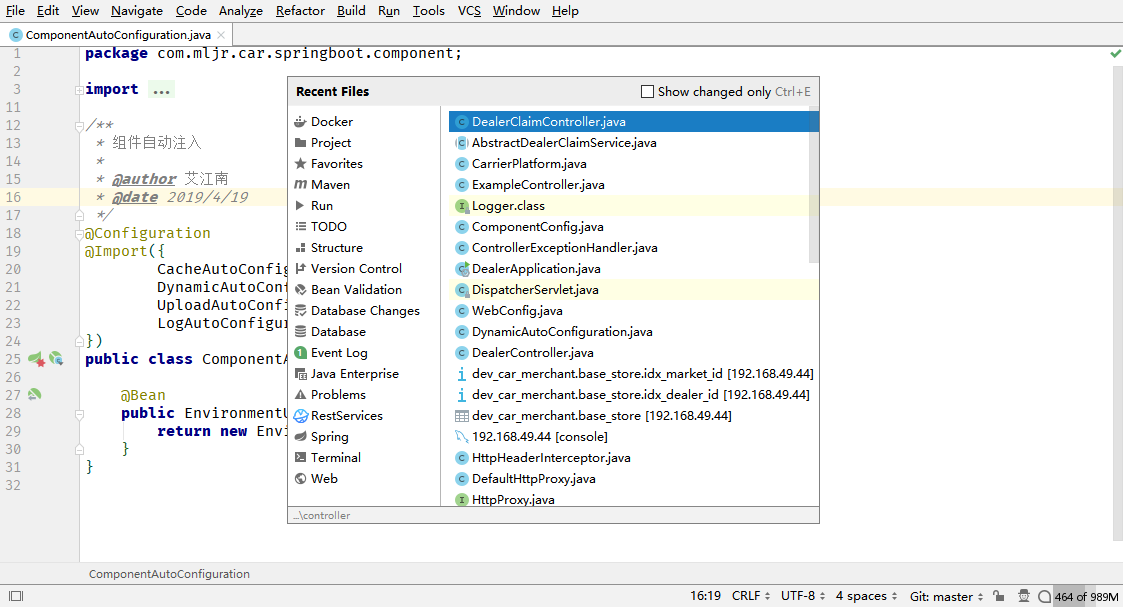Open WebConfig.java from the recent list
Image resolution: width=1123 pixels, height=607 pixels.
tap(517, 311)
